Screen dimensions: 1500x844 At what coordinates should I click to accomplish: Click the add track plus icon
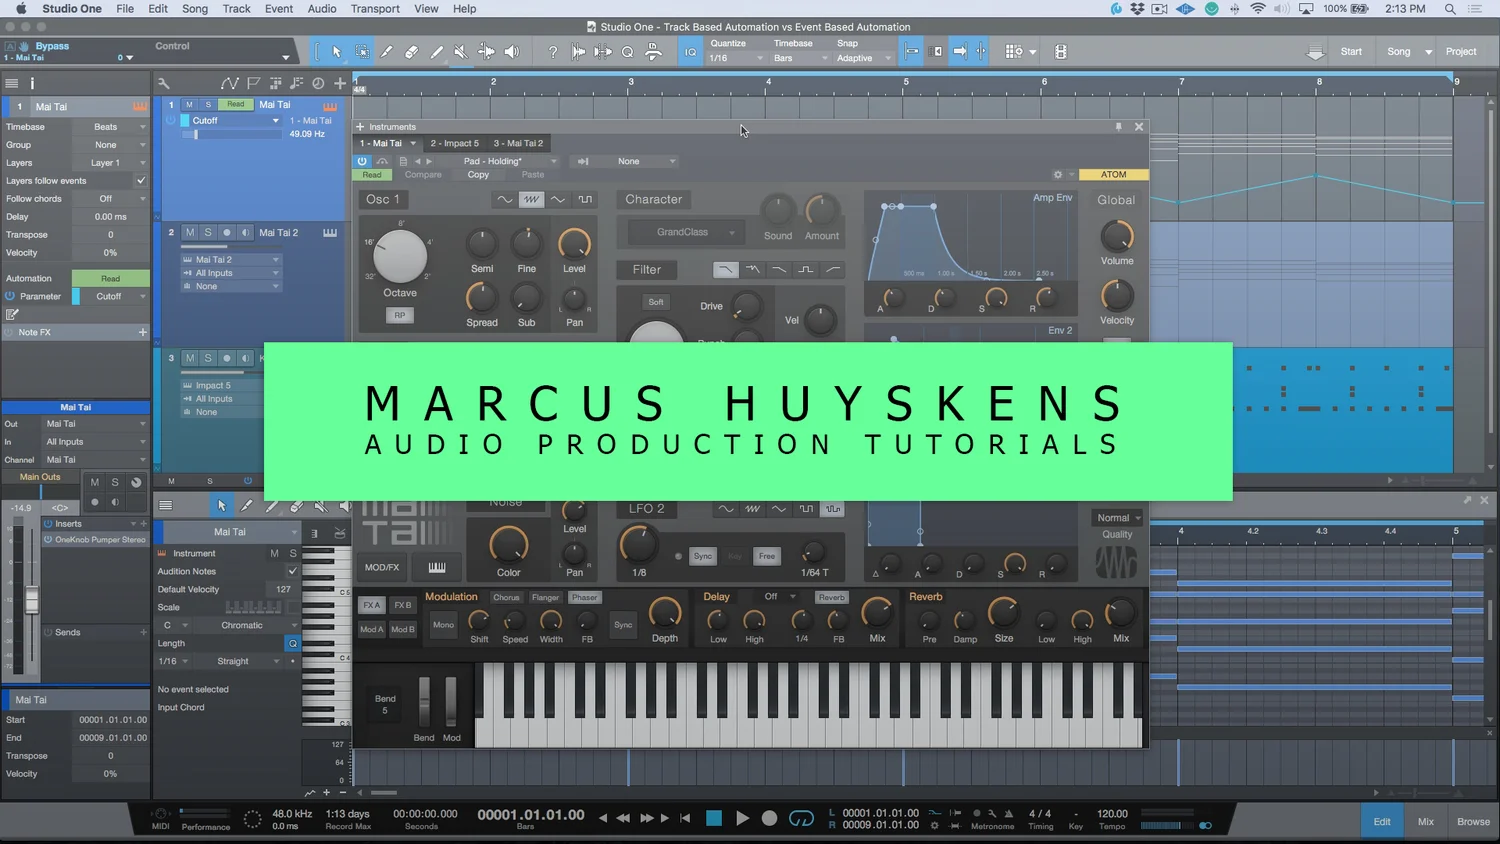340,83
